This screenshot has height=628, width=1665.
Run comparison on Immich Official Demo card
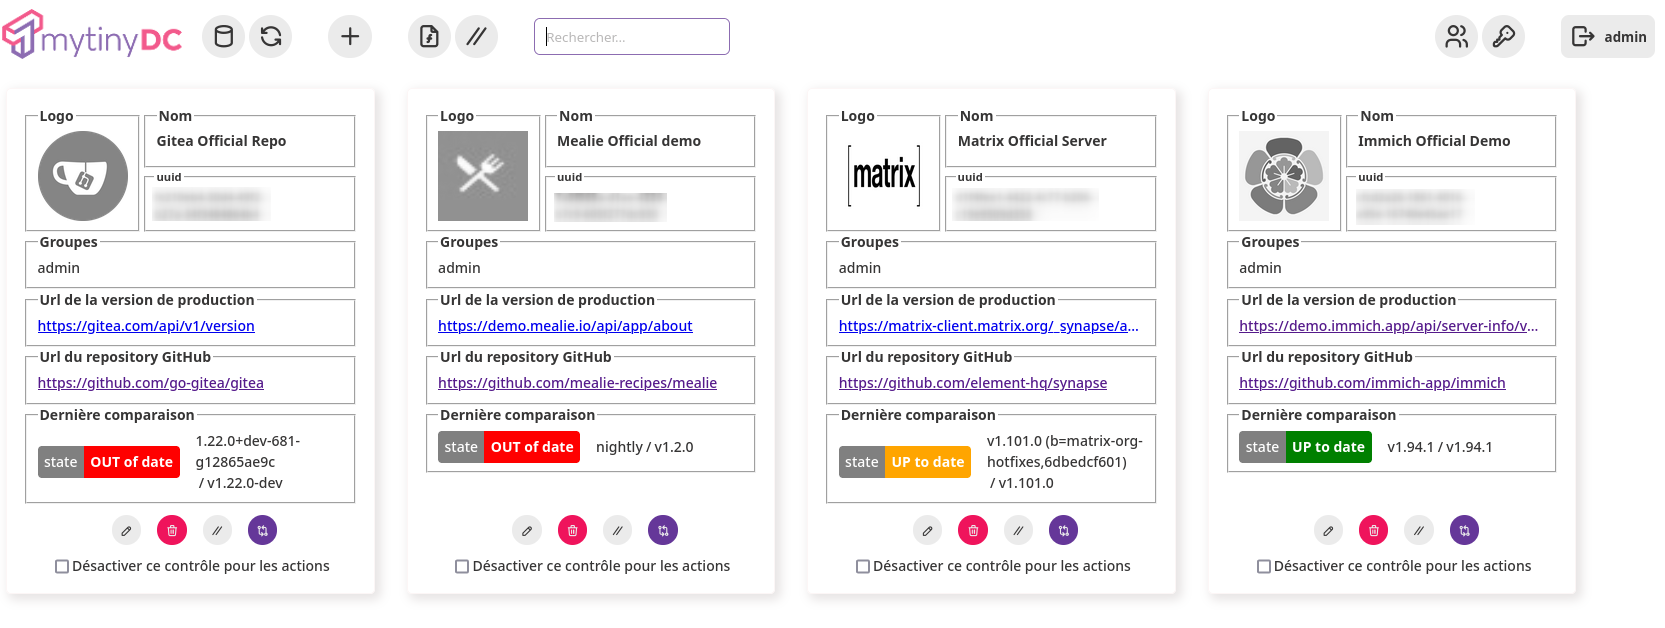coord(1465,530)
